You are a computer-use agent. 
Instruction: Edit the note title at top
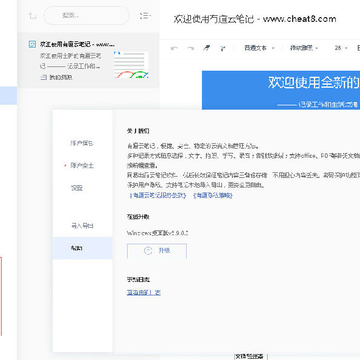tap(255, 19)
